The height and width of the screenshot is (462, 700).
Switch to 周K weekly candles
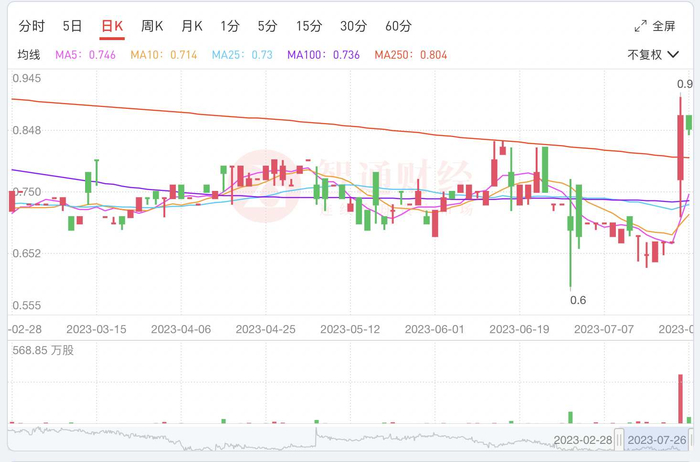pos(152,26)
